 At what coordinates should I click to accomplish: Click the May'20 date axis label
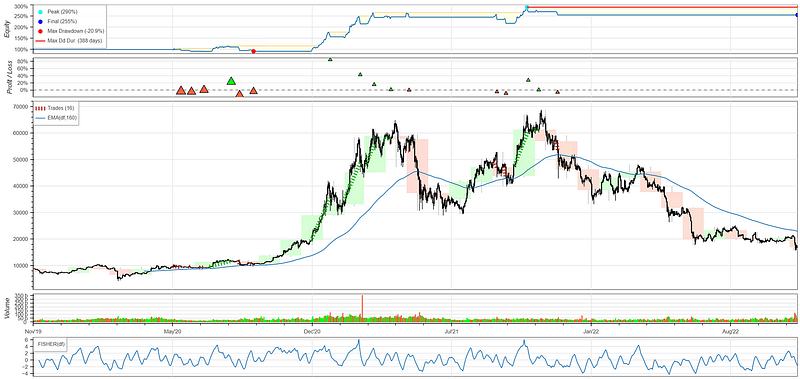tap(173, 331)
